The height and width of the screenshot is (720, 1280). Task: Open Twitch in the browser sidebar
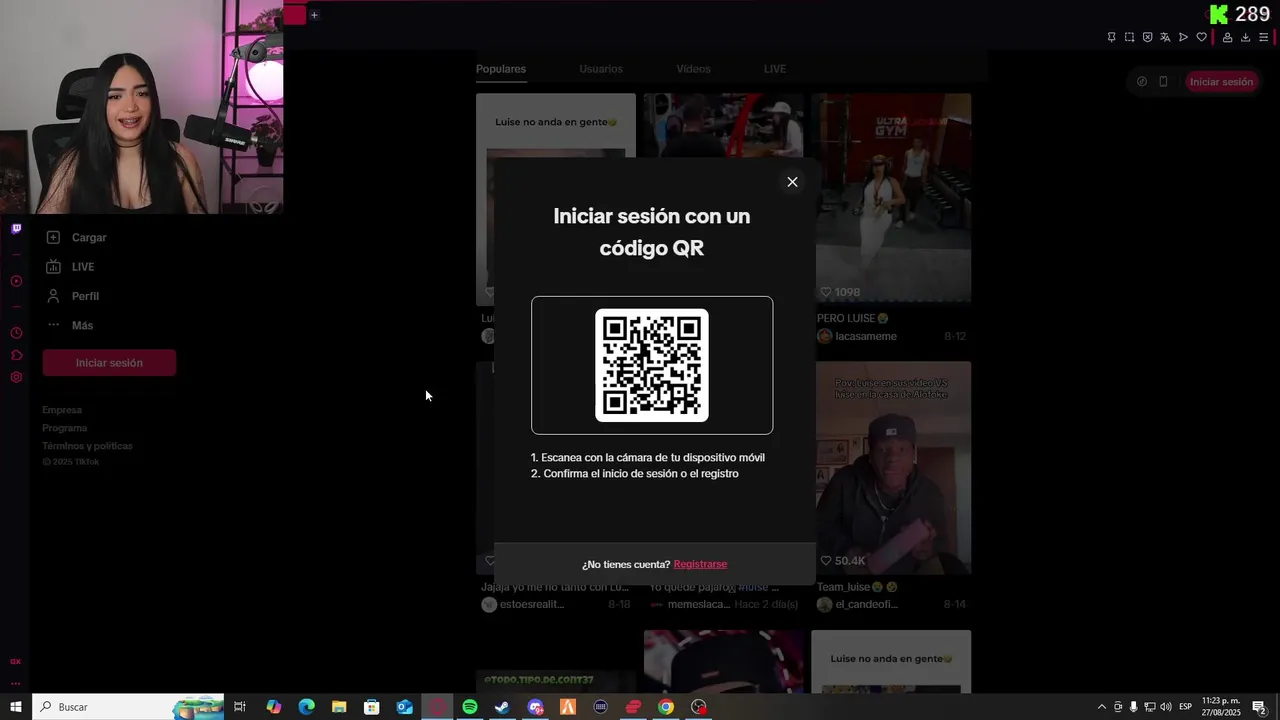(16, 229)
